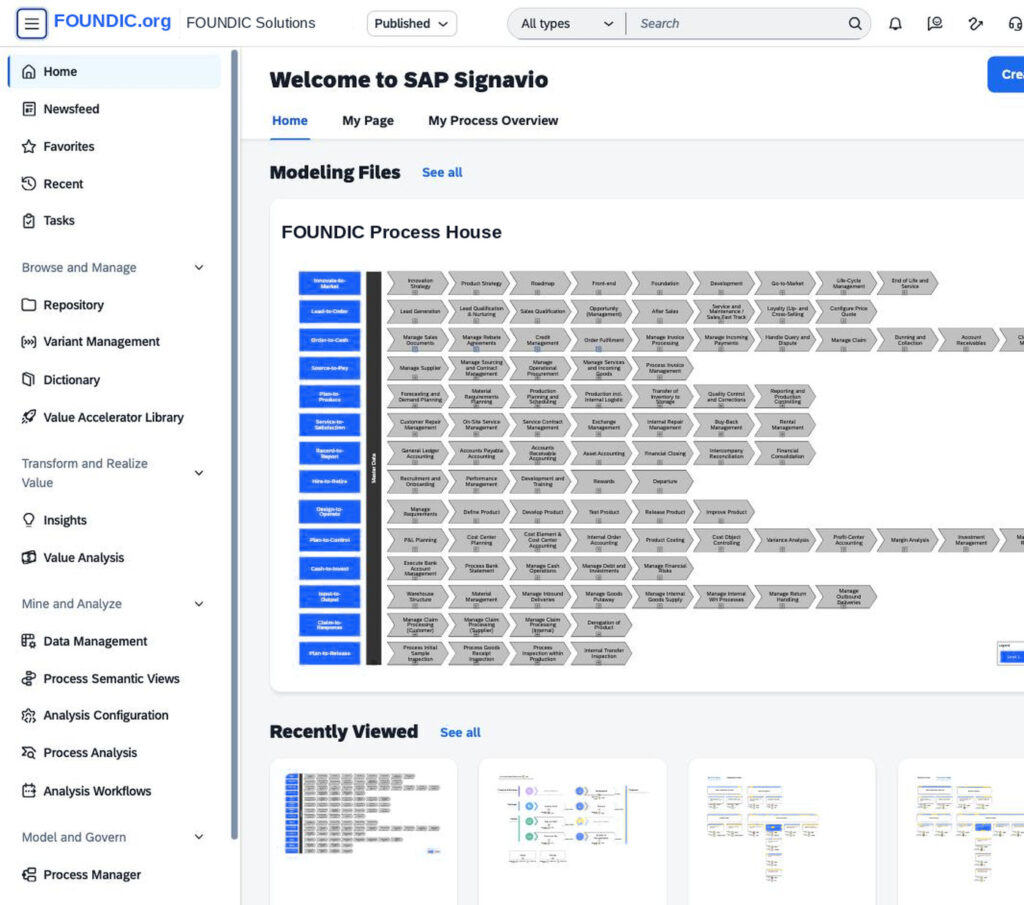
Task: Select Newsfeed in the sidebar
Action: pyautogui.click(x=115, y=109)
